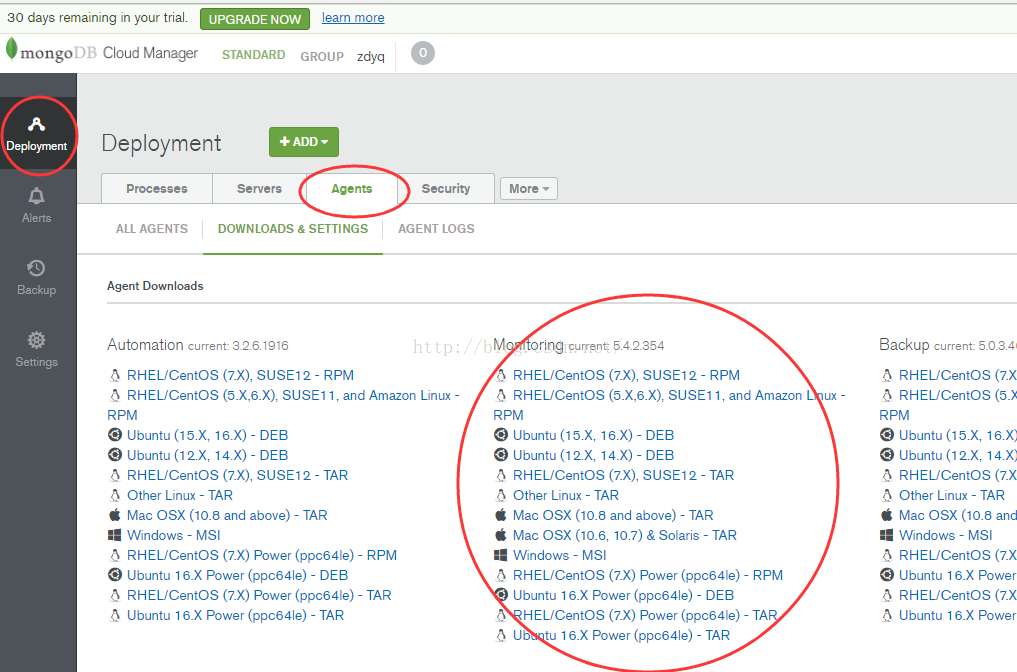Download Automation Ubuntu (15.X, 16.X) - DEB

(208, 435)
